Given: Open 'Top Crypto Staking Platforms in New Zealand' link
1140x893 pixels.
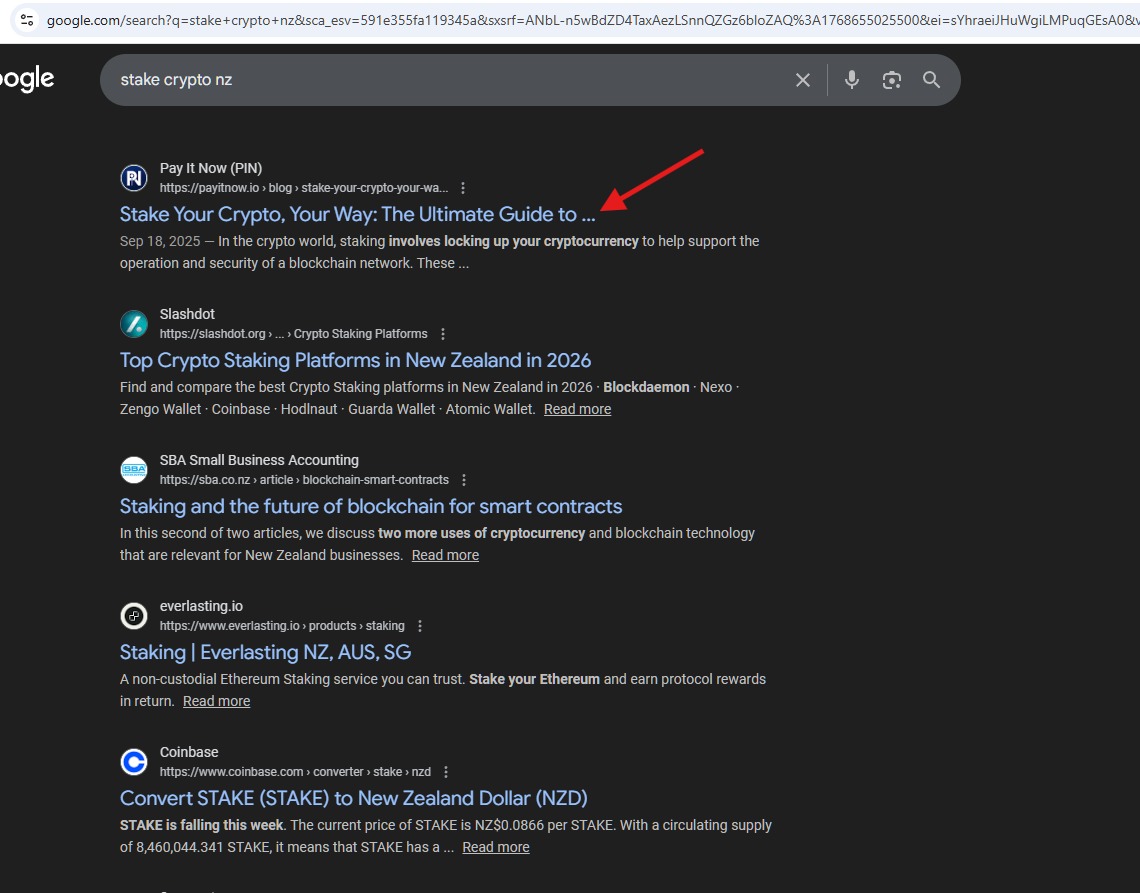Looking at the screenshot, I should point(356,361).
